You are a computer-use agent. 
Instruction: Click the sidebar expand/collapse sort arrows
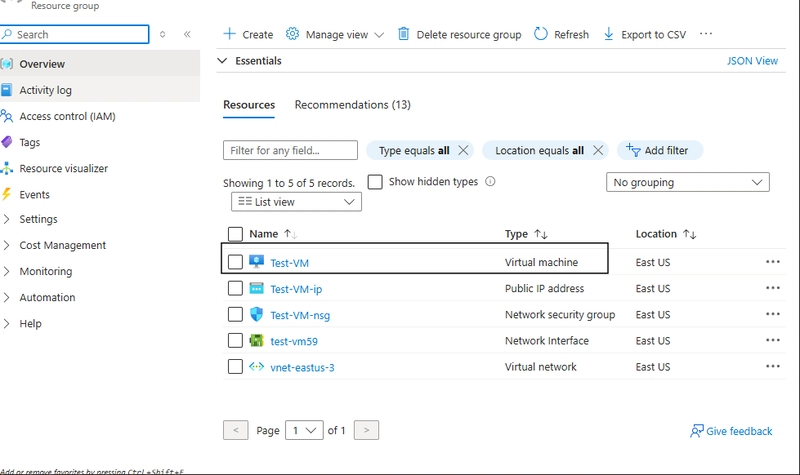coord(162,34)
